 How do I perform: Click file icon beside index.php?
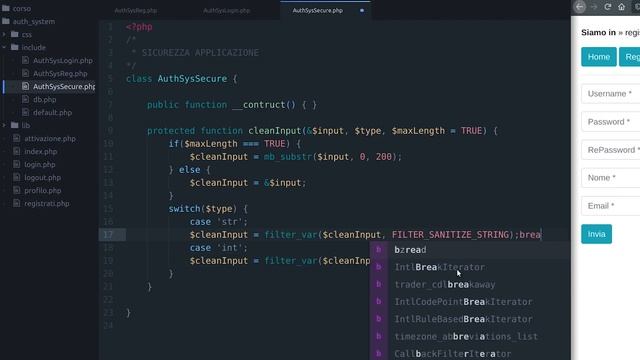click(x=16, y=151)
